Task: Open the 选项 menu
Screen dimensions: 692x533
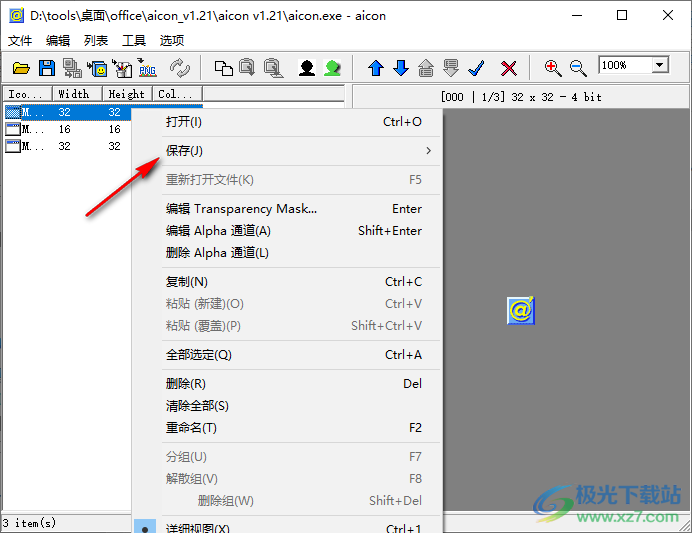Action: (172, 41)
